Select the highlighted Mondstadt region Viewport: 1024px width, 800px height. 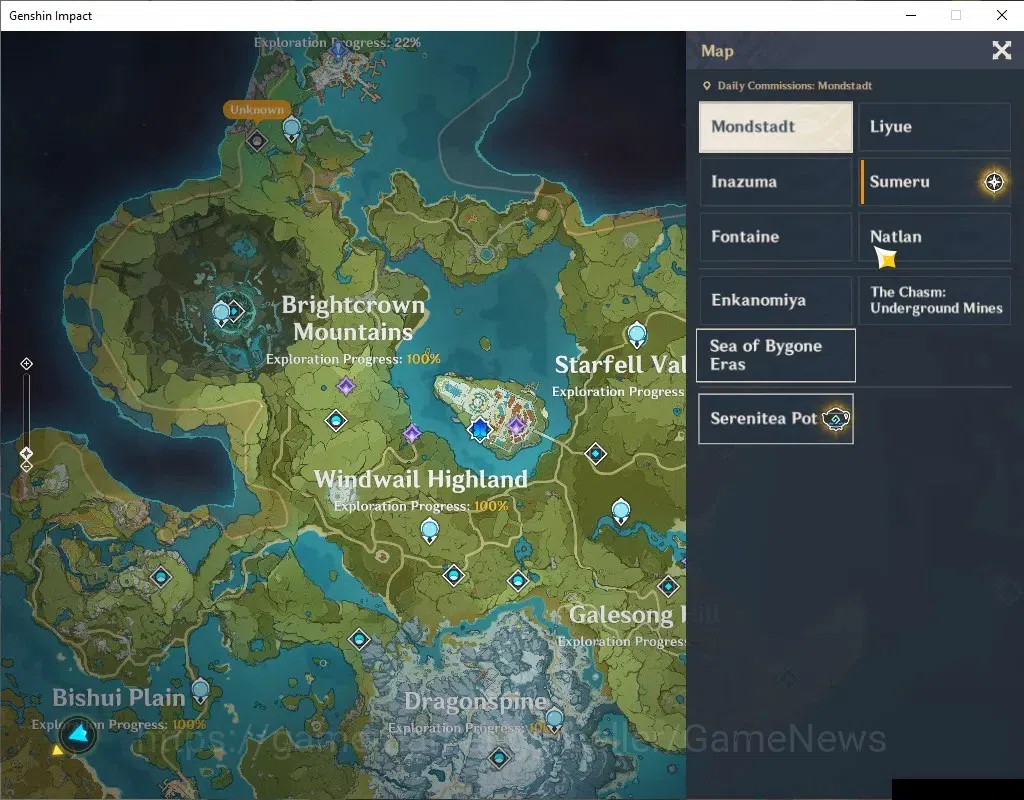coord(776,127)
